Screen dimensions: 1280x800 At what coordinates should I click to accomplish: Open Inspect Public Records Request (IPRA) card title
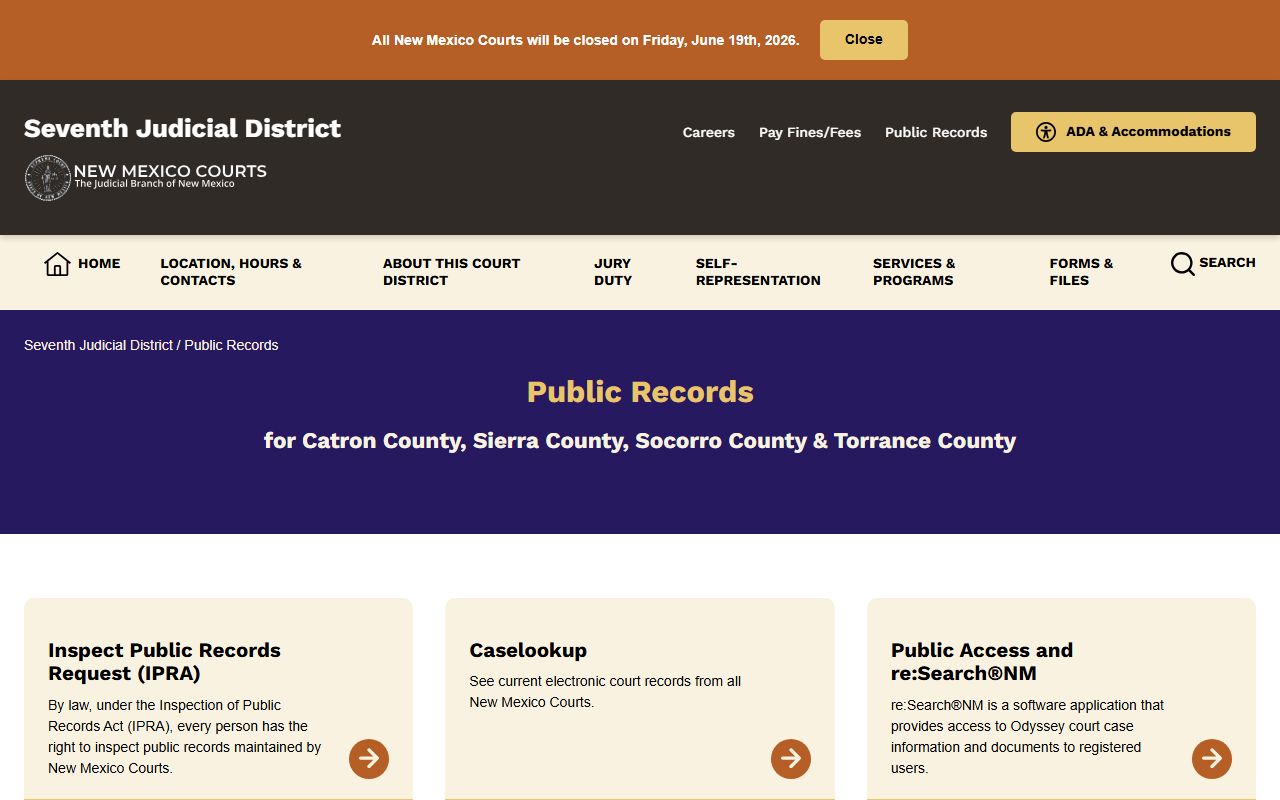pyautogui.click(x=164, y=662)
